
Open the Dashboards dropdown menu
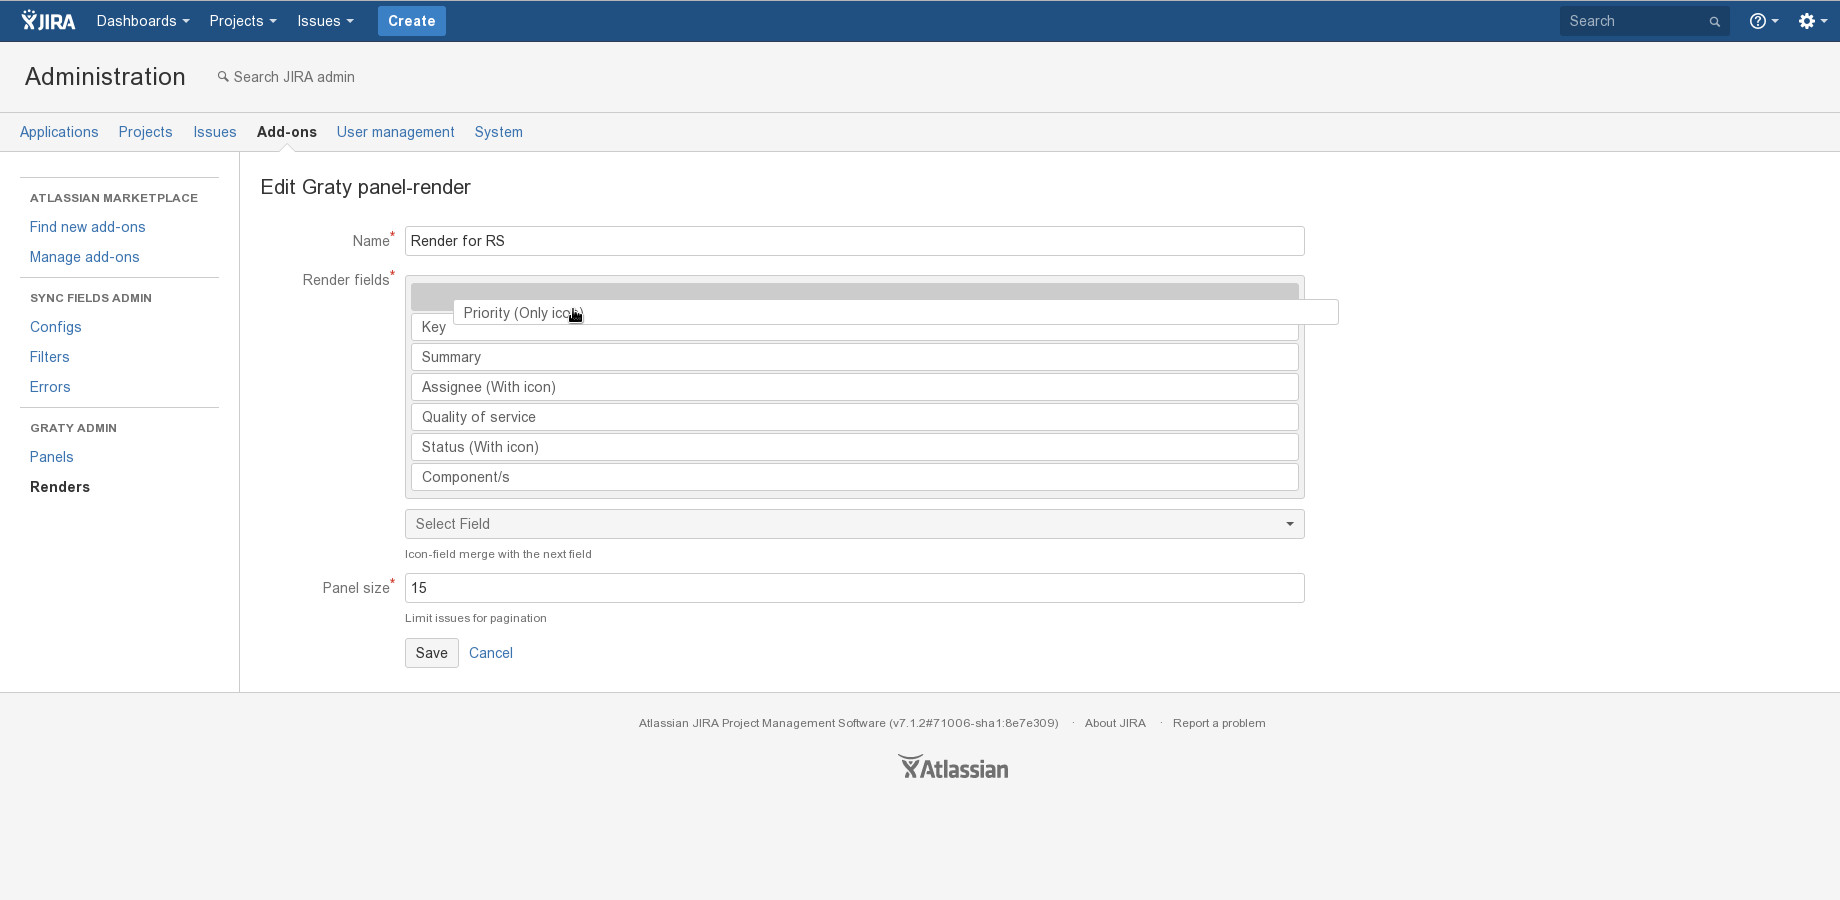click(x=143, y=20)
